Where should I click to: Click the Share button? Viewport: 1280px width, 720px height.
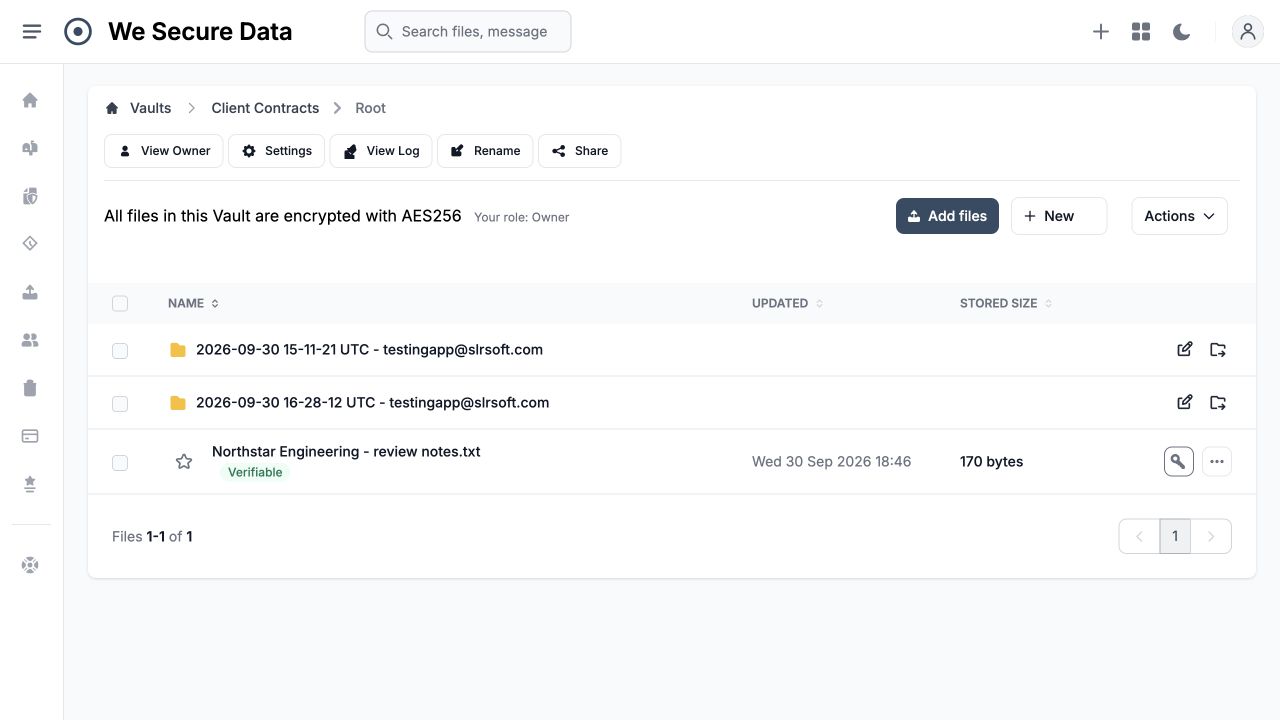(580, 151)
